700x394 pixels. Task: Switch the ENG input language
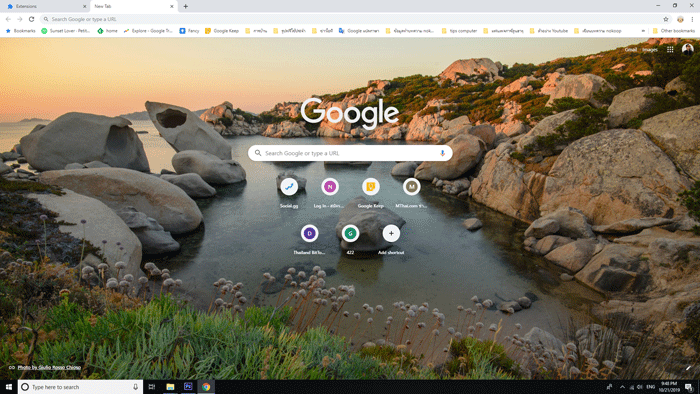click(x=650, y=387)
